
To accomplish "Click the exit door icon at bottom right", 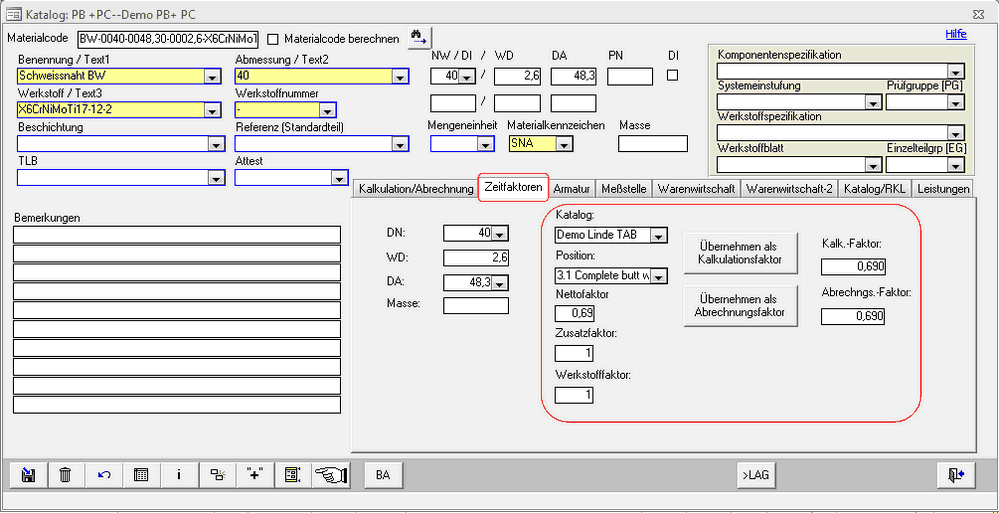I will click(x=956, y=475).
